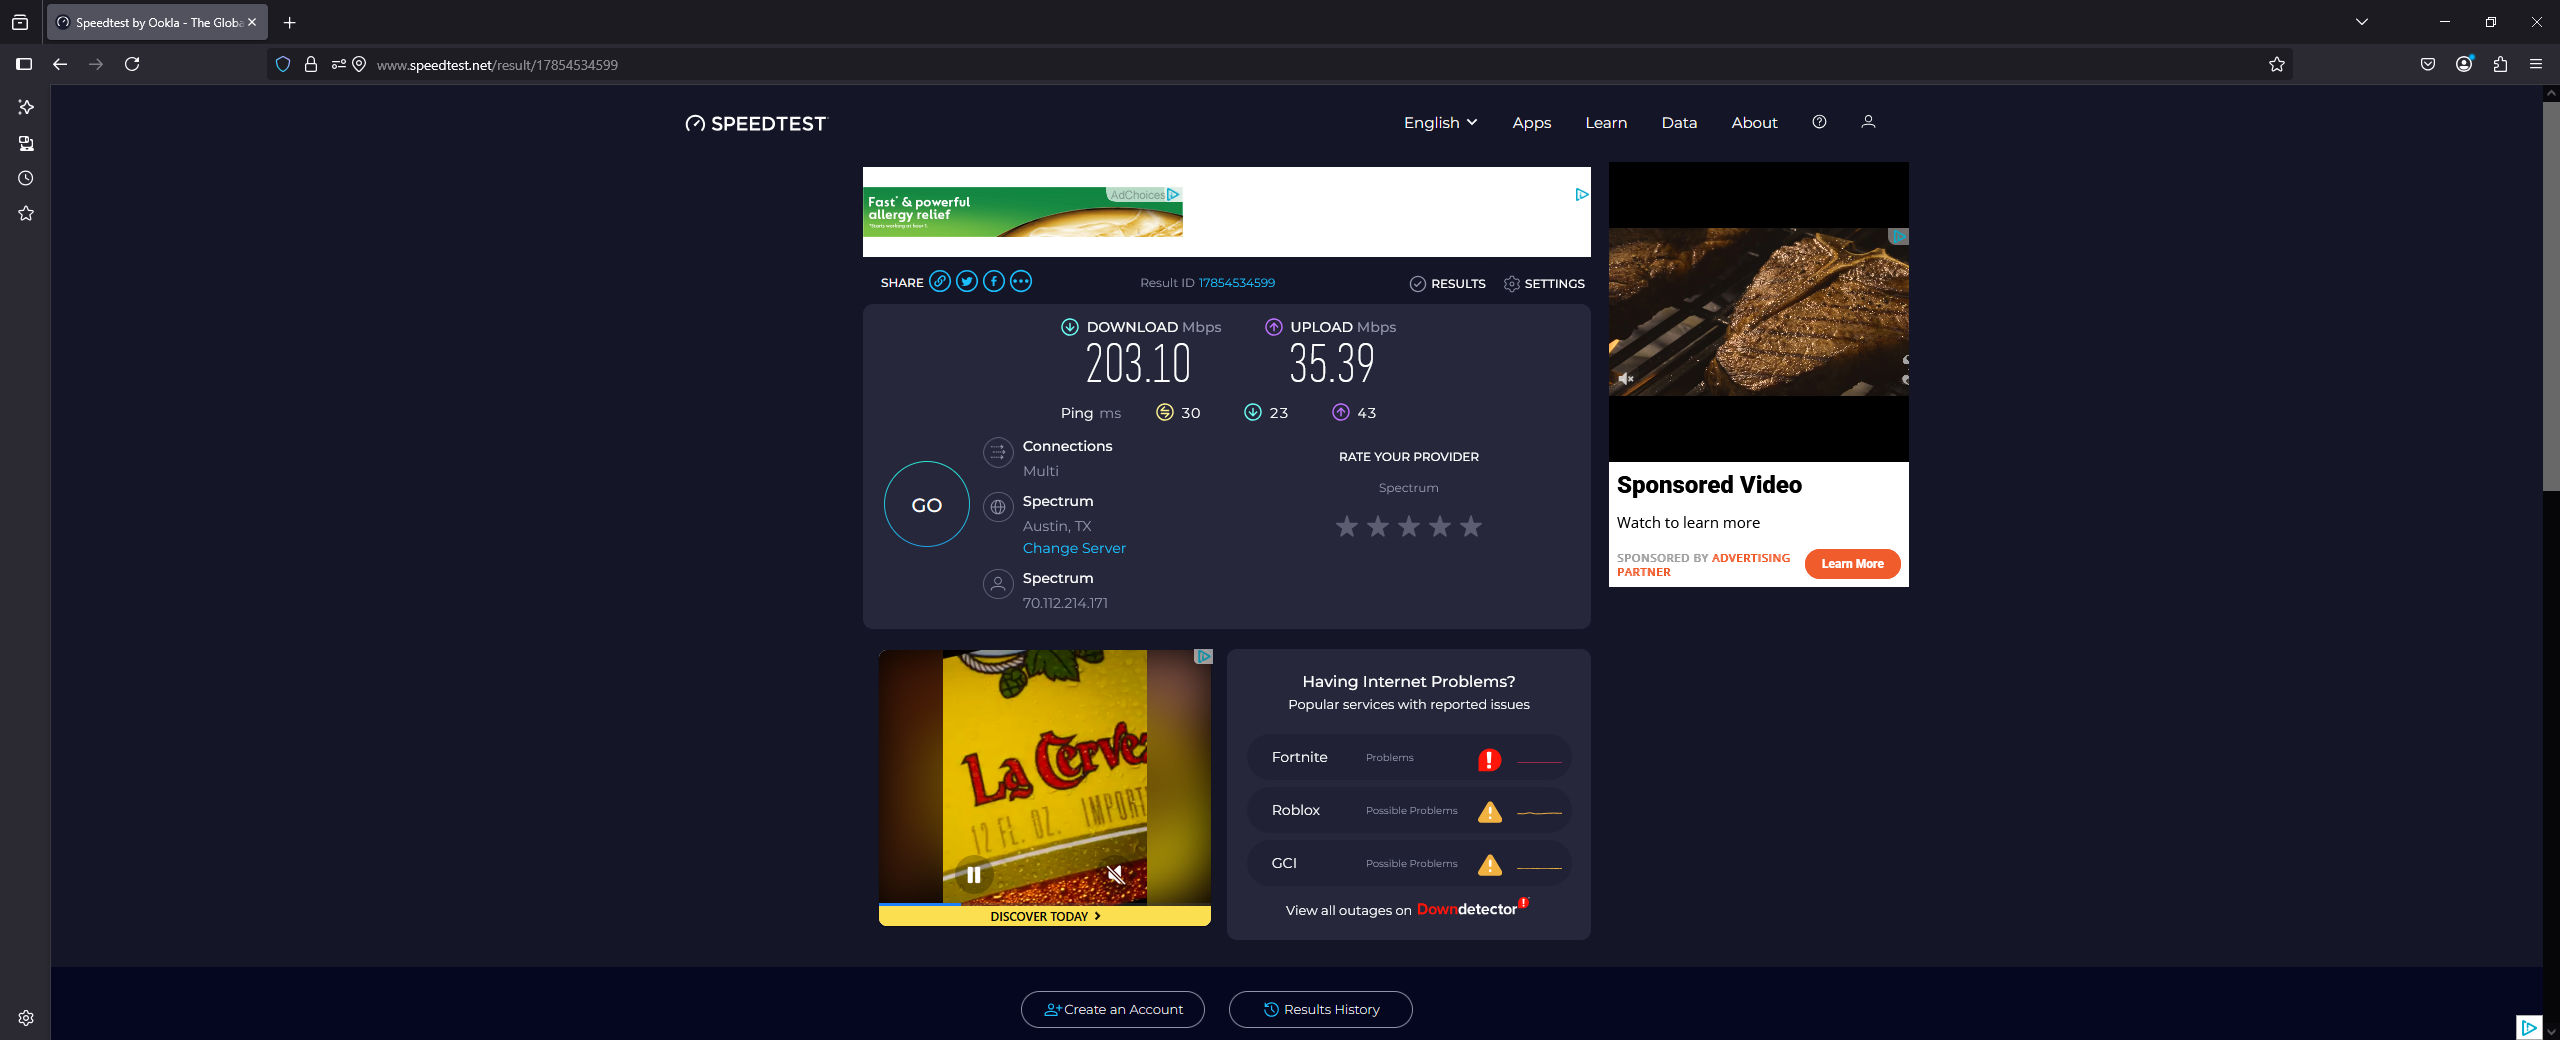Rate provider one star
This screenshot has width=2560, height=1040.
[1347, 526]
